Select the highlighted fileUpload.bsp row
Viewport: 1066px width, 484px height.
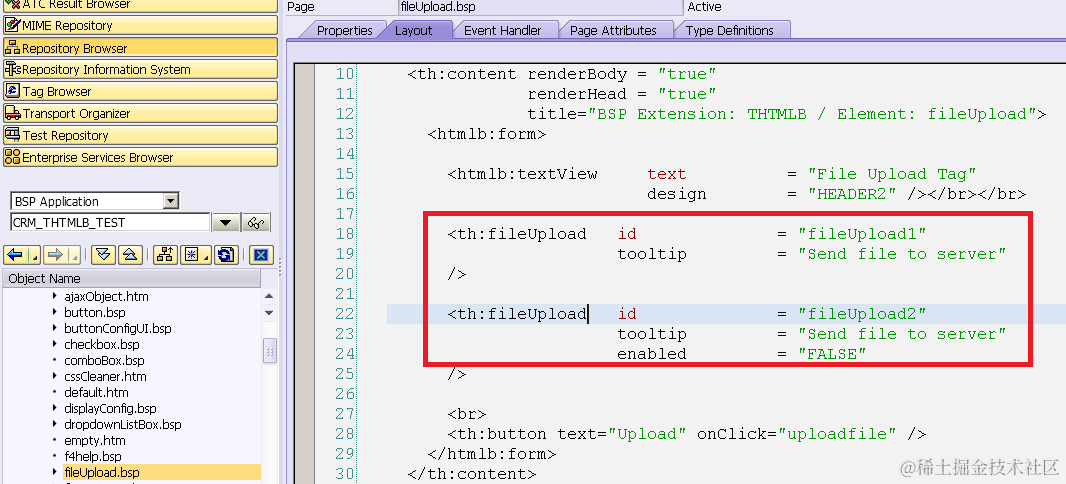[161, 472]
